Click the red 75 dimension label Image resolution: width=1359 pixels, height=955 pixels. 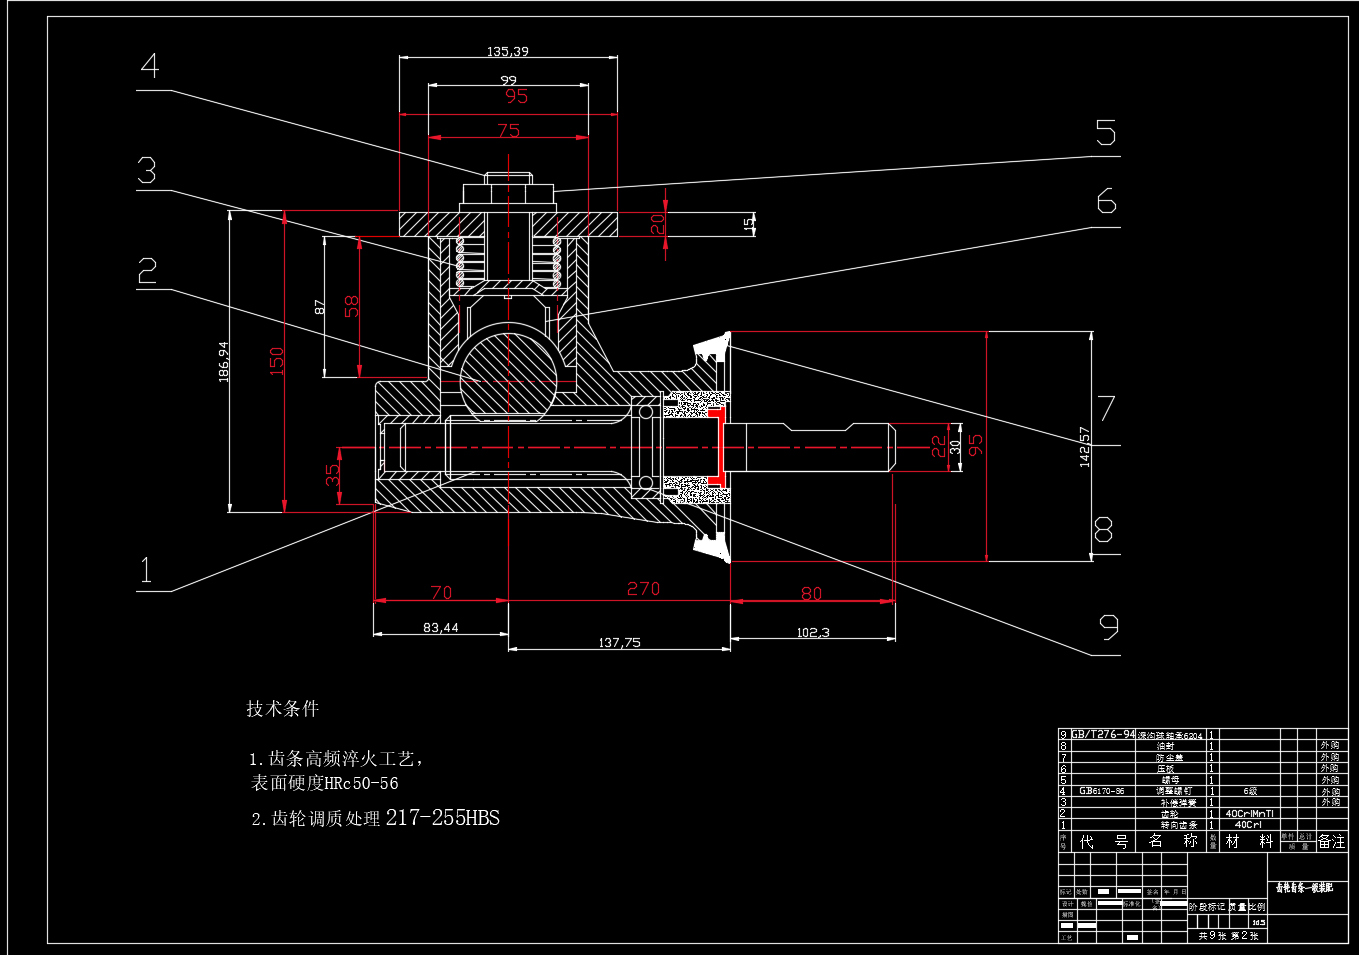click(509, 130)
